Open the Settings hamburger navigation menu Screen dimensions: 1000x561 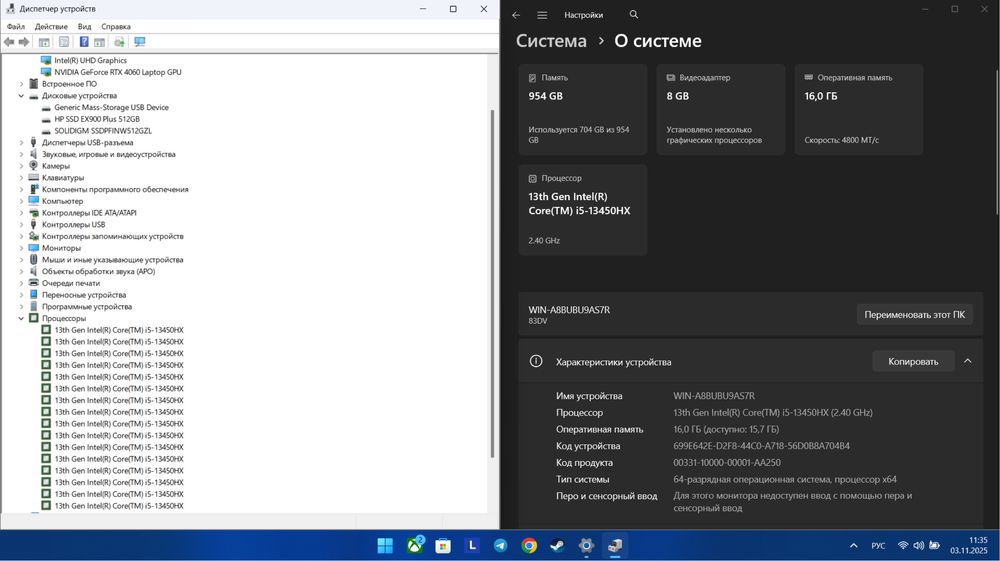[x=542, y=15]
